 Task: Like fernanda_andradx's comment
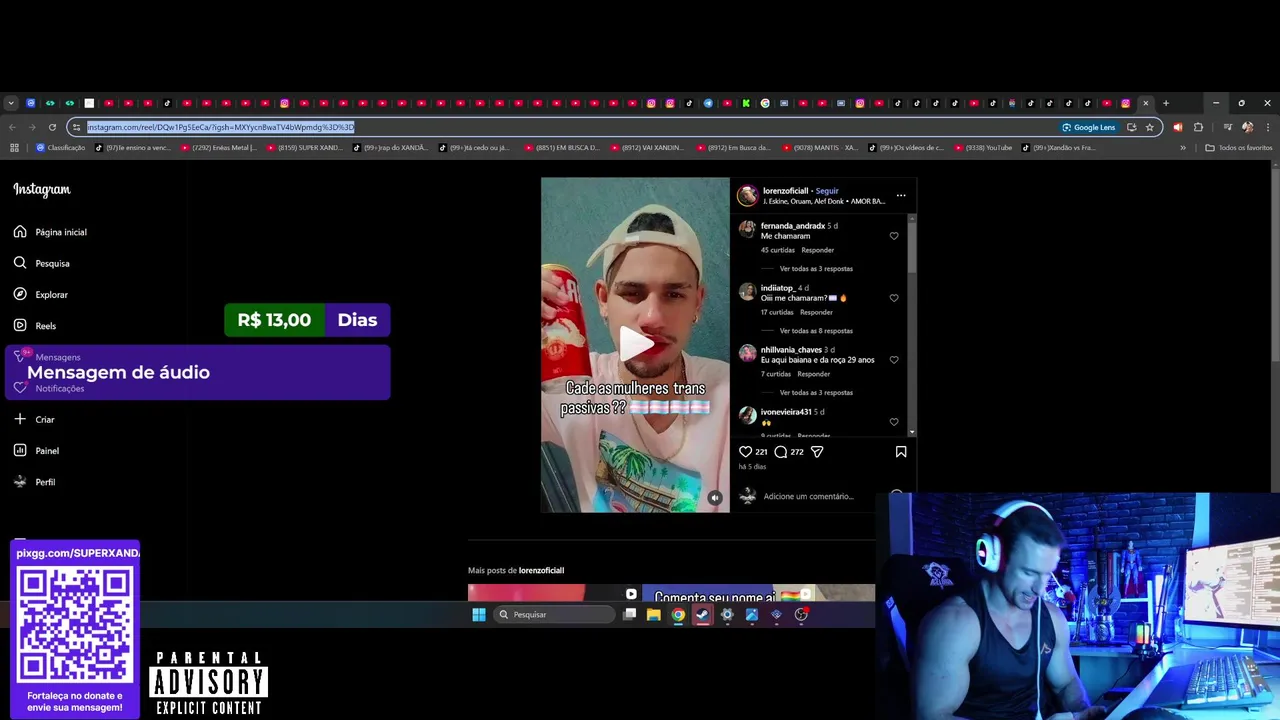[894, 236]
